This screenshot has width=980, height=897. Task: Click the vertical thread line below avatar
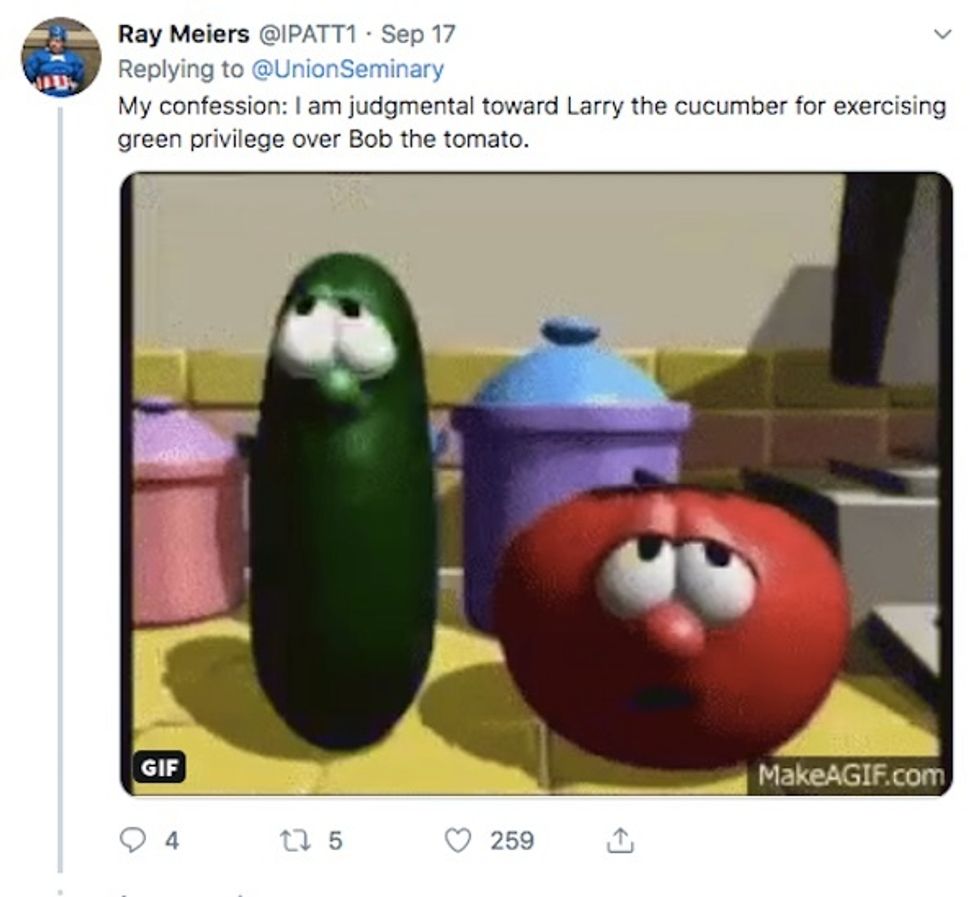click(x=60, y=480)
